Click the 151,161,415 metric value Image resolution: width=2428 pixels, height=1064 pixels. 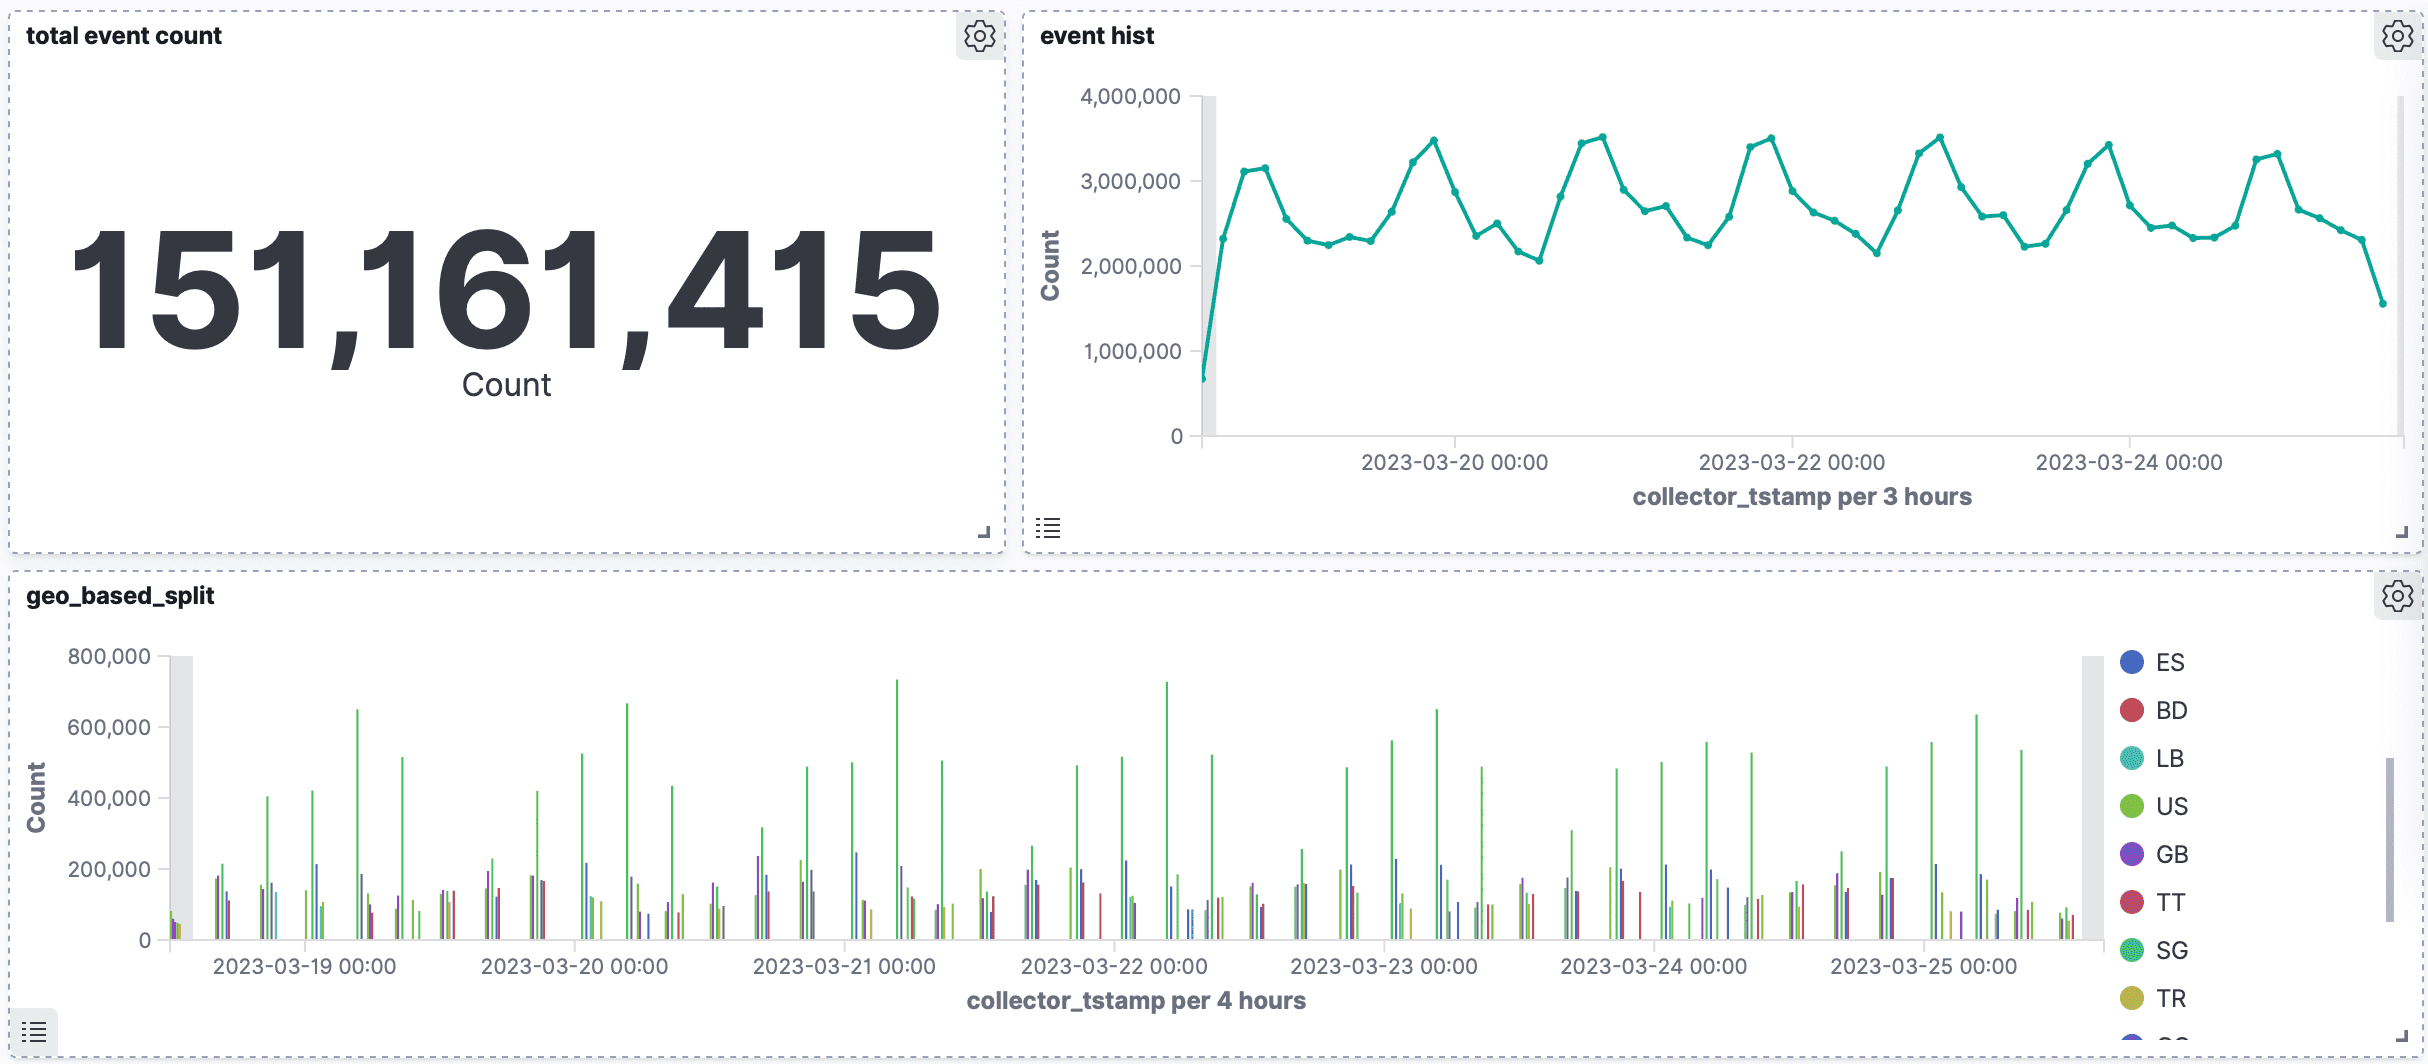tap(506, 292)
